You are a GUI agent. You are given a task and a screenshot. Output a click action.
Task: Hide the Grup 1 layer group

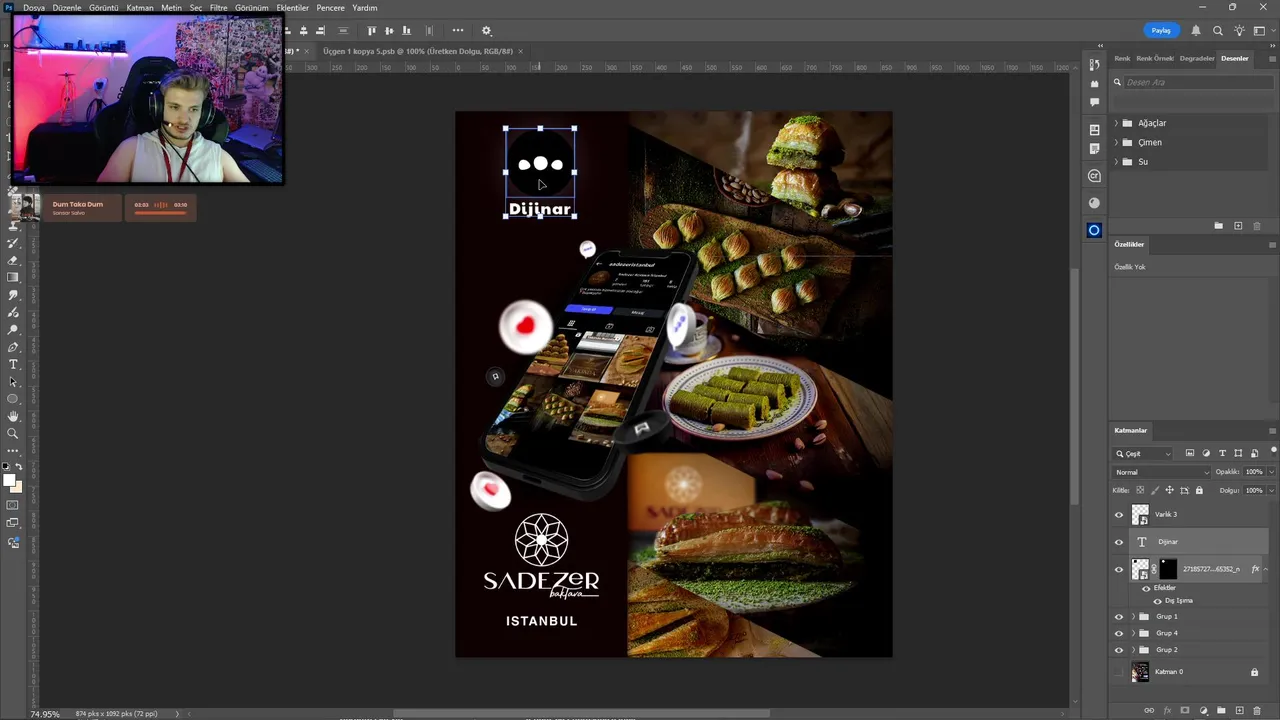1119,617
